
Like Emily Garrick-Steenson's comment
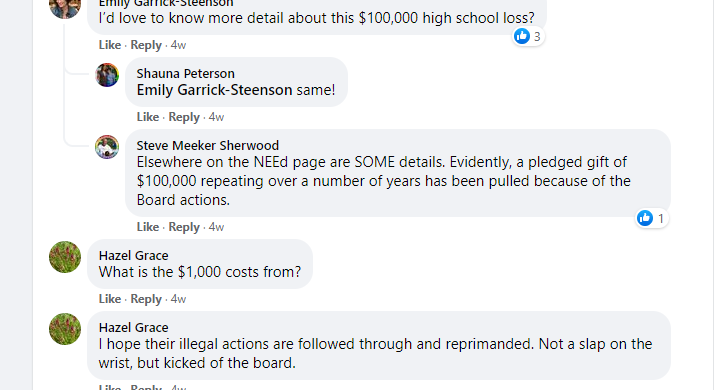click(x=110, y=45)
